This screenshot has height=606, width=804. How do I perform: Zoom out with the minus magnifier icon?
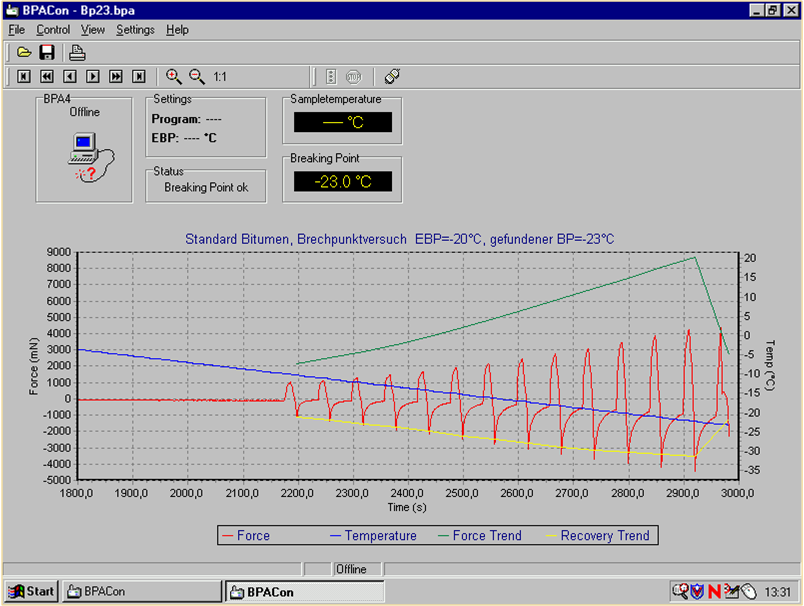(197, 76)
